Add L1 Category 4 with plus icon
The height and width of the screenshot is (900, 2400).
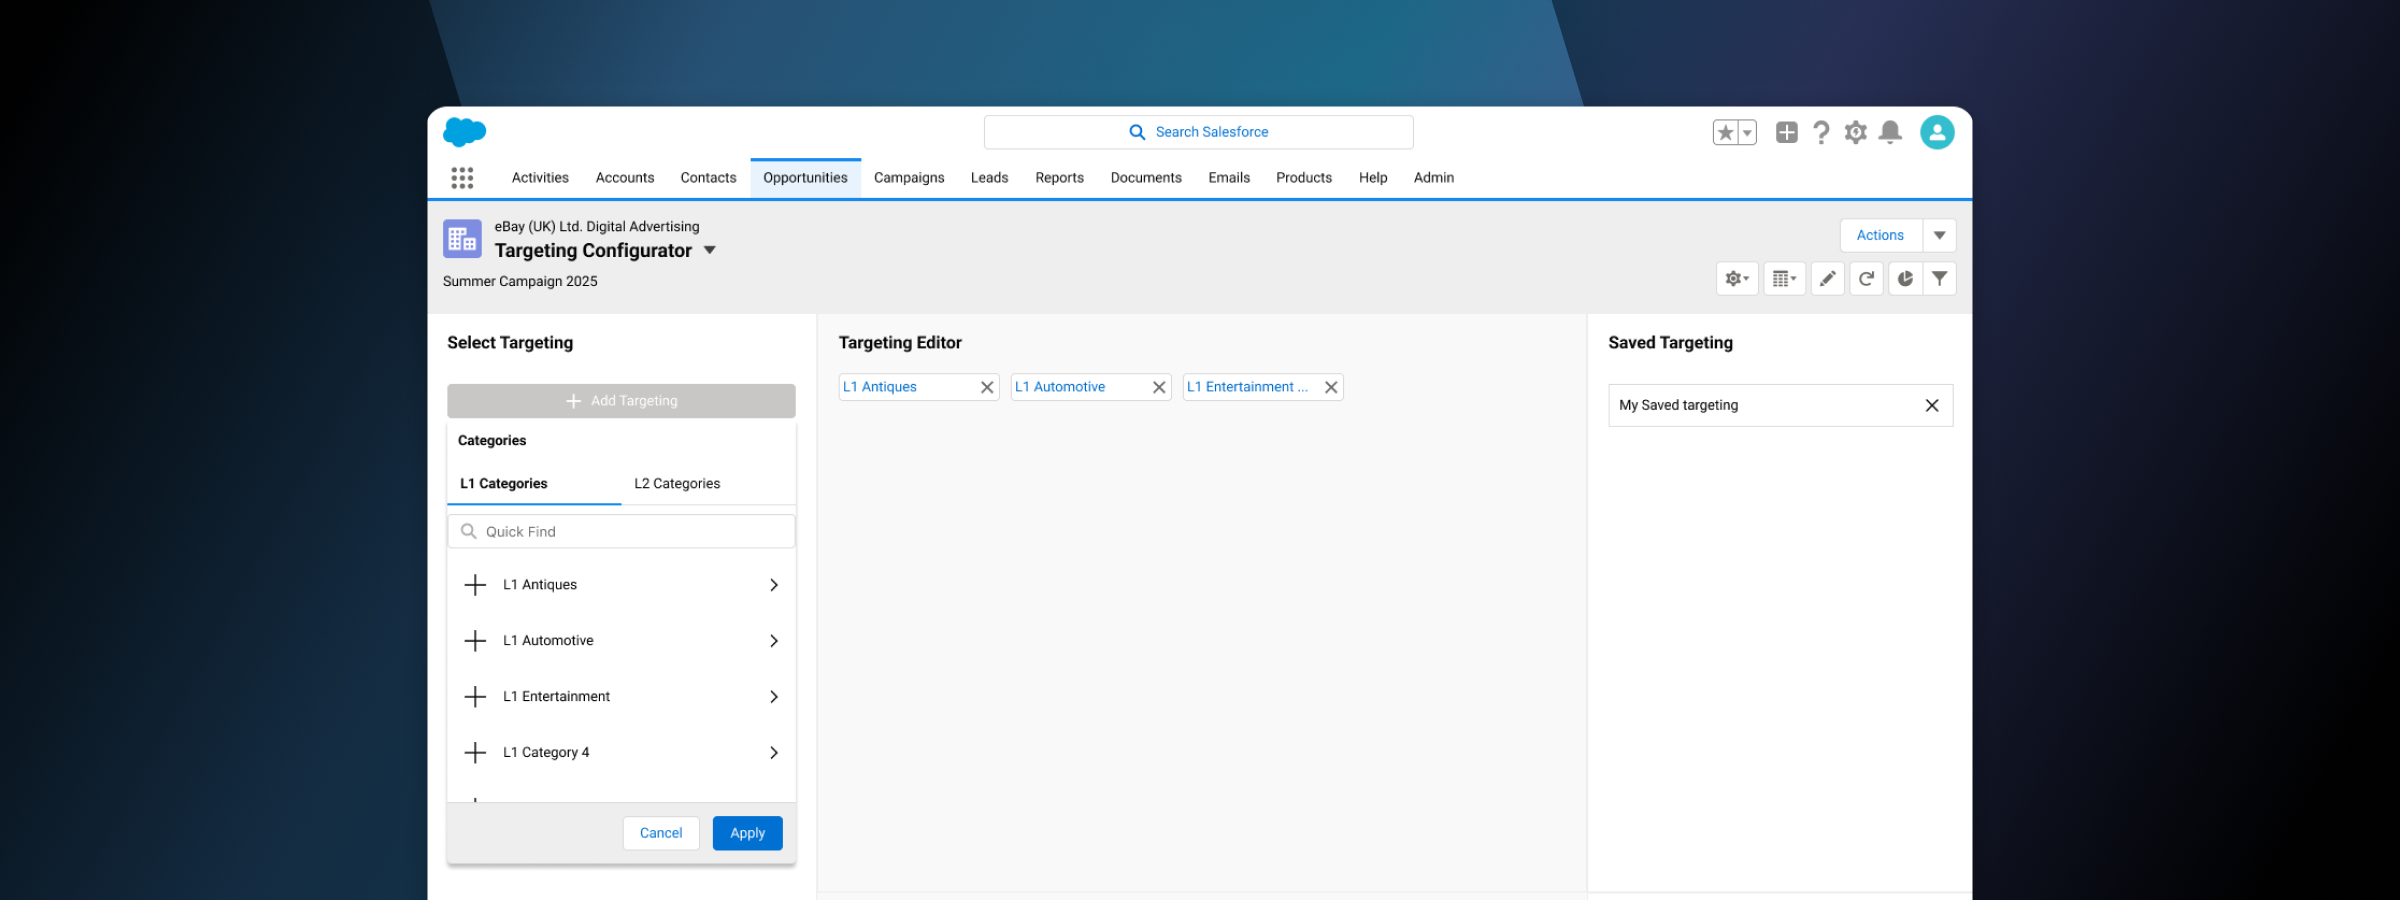pos(476,753)
